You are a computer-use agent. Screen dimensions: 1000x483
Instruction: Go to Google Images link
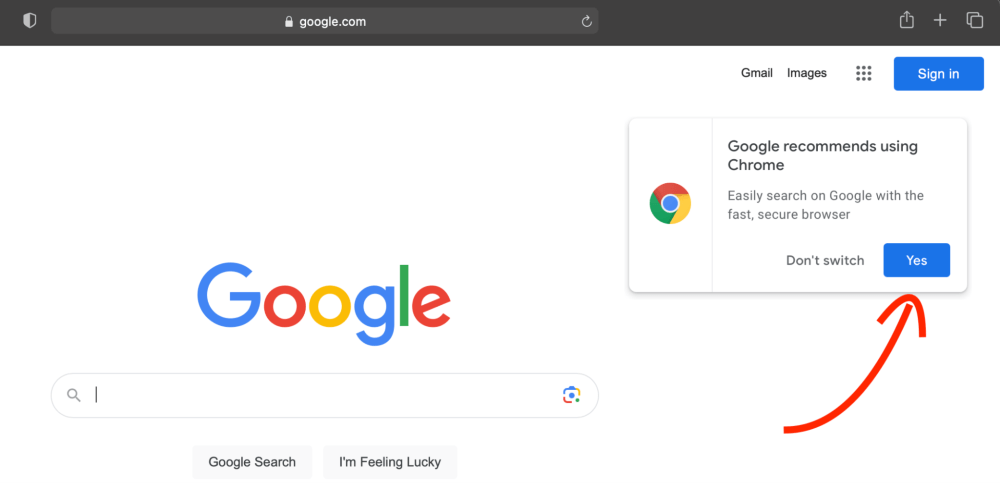tap(807, 73)
